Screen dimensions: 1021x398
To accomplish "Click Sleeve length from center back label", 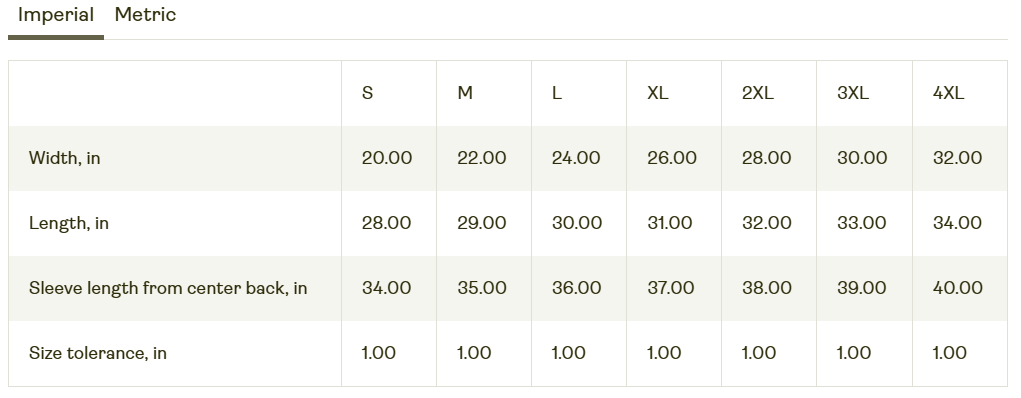I will click(168, 288).
